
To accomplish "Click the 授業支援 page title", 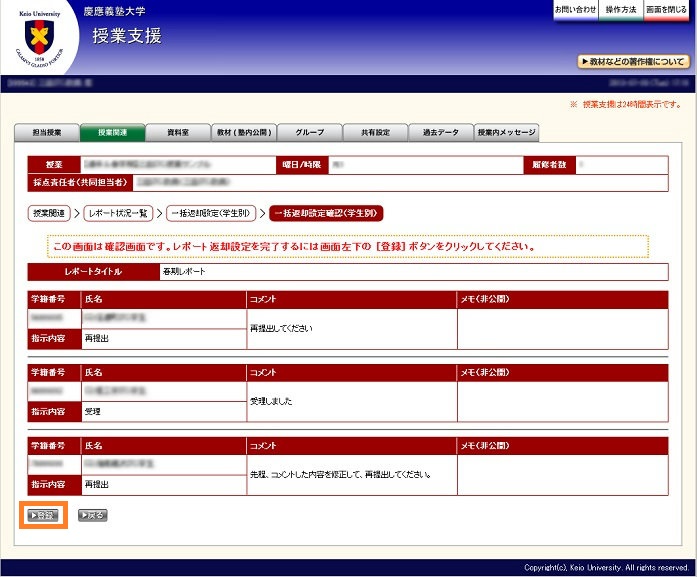I will pyautogui.click(x=126, y=37).
